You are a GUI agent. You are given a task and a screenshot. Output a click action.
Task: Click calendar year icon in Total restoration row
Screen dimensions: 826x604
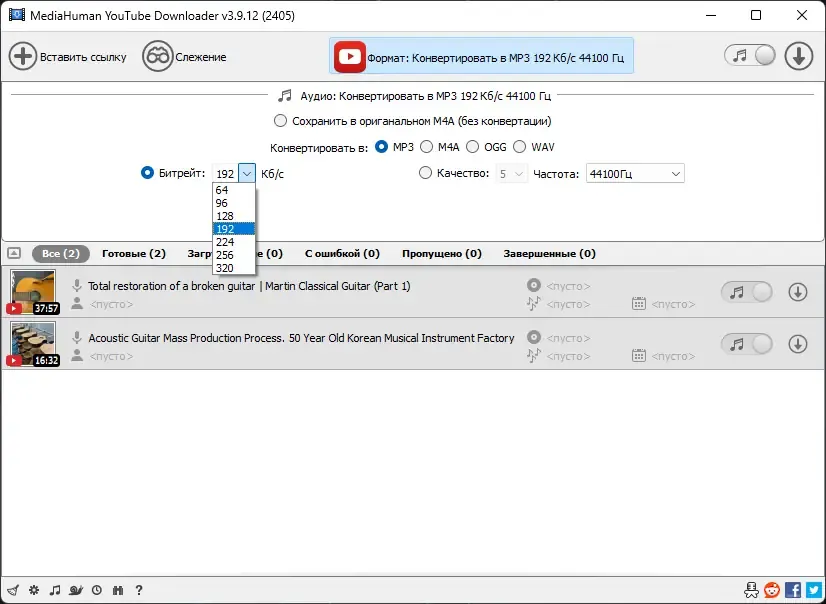click(638, 303)
